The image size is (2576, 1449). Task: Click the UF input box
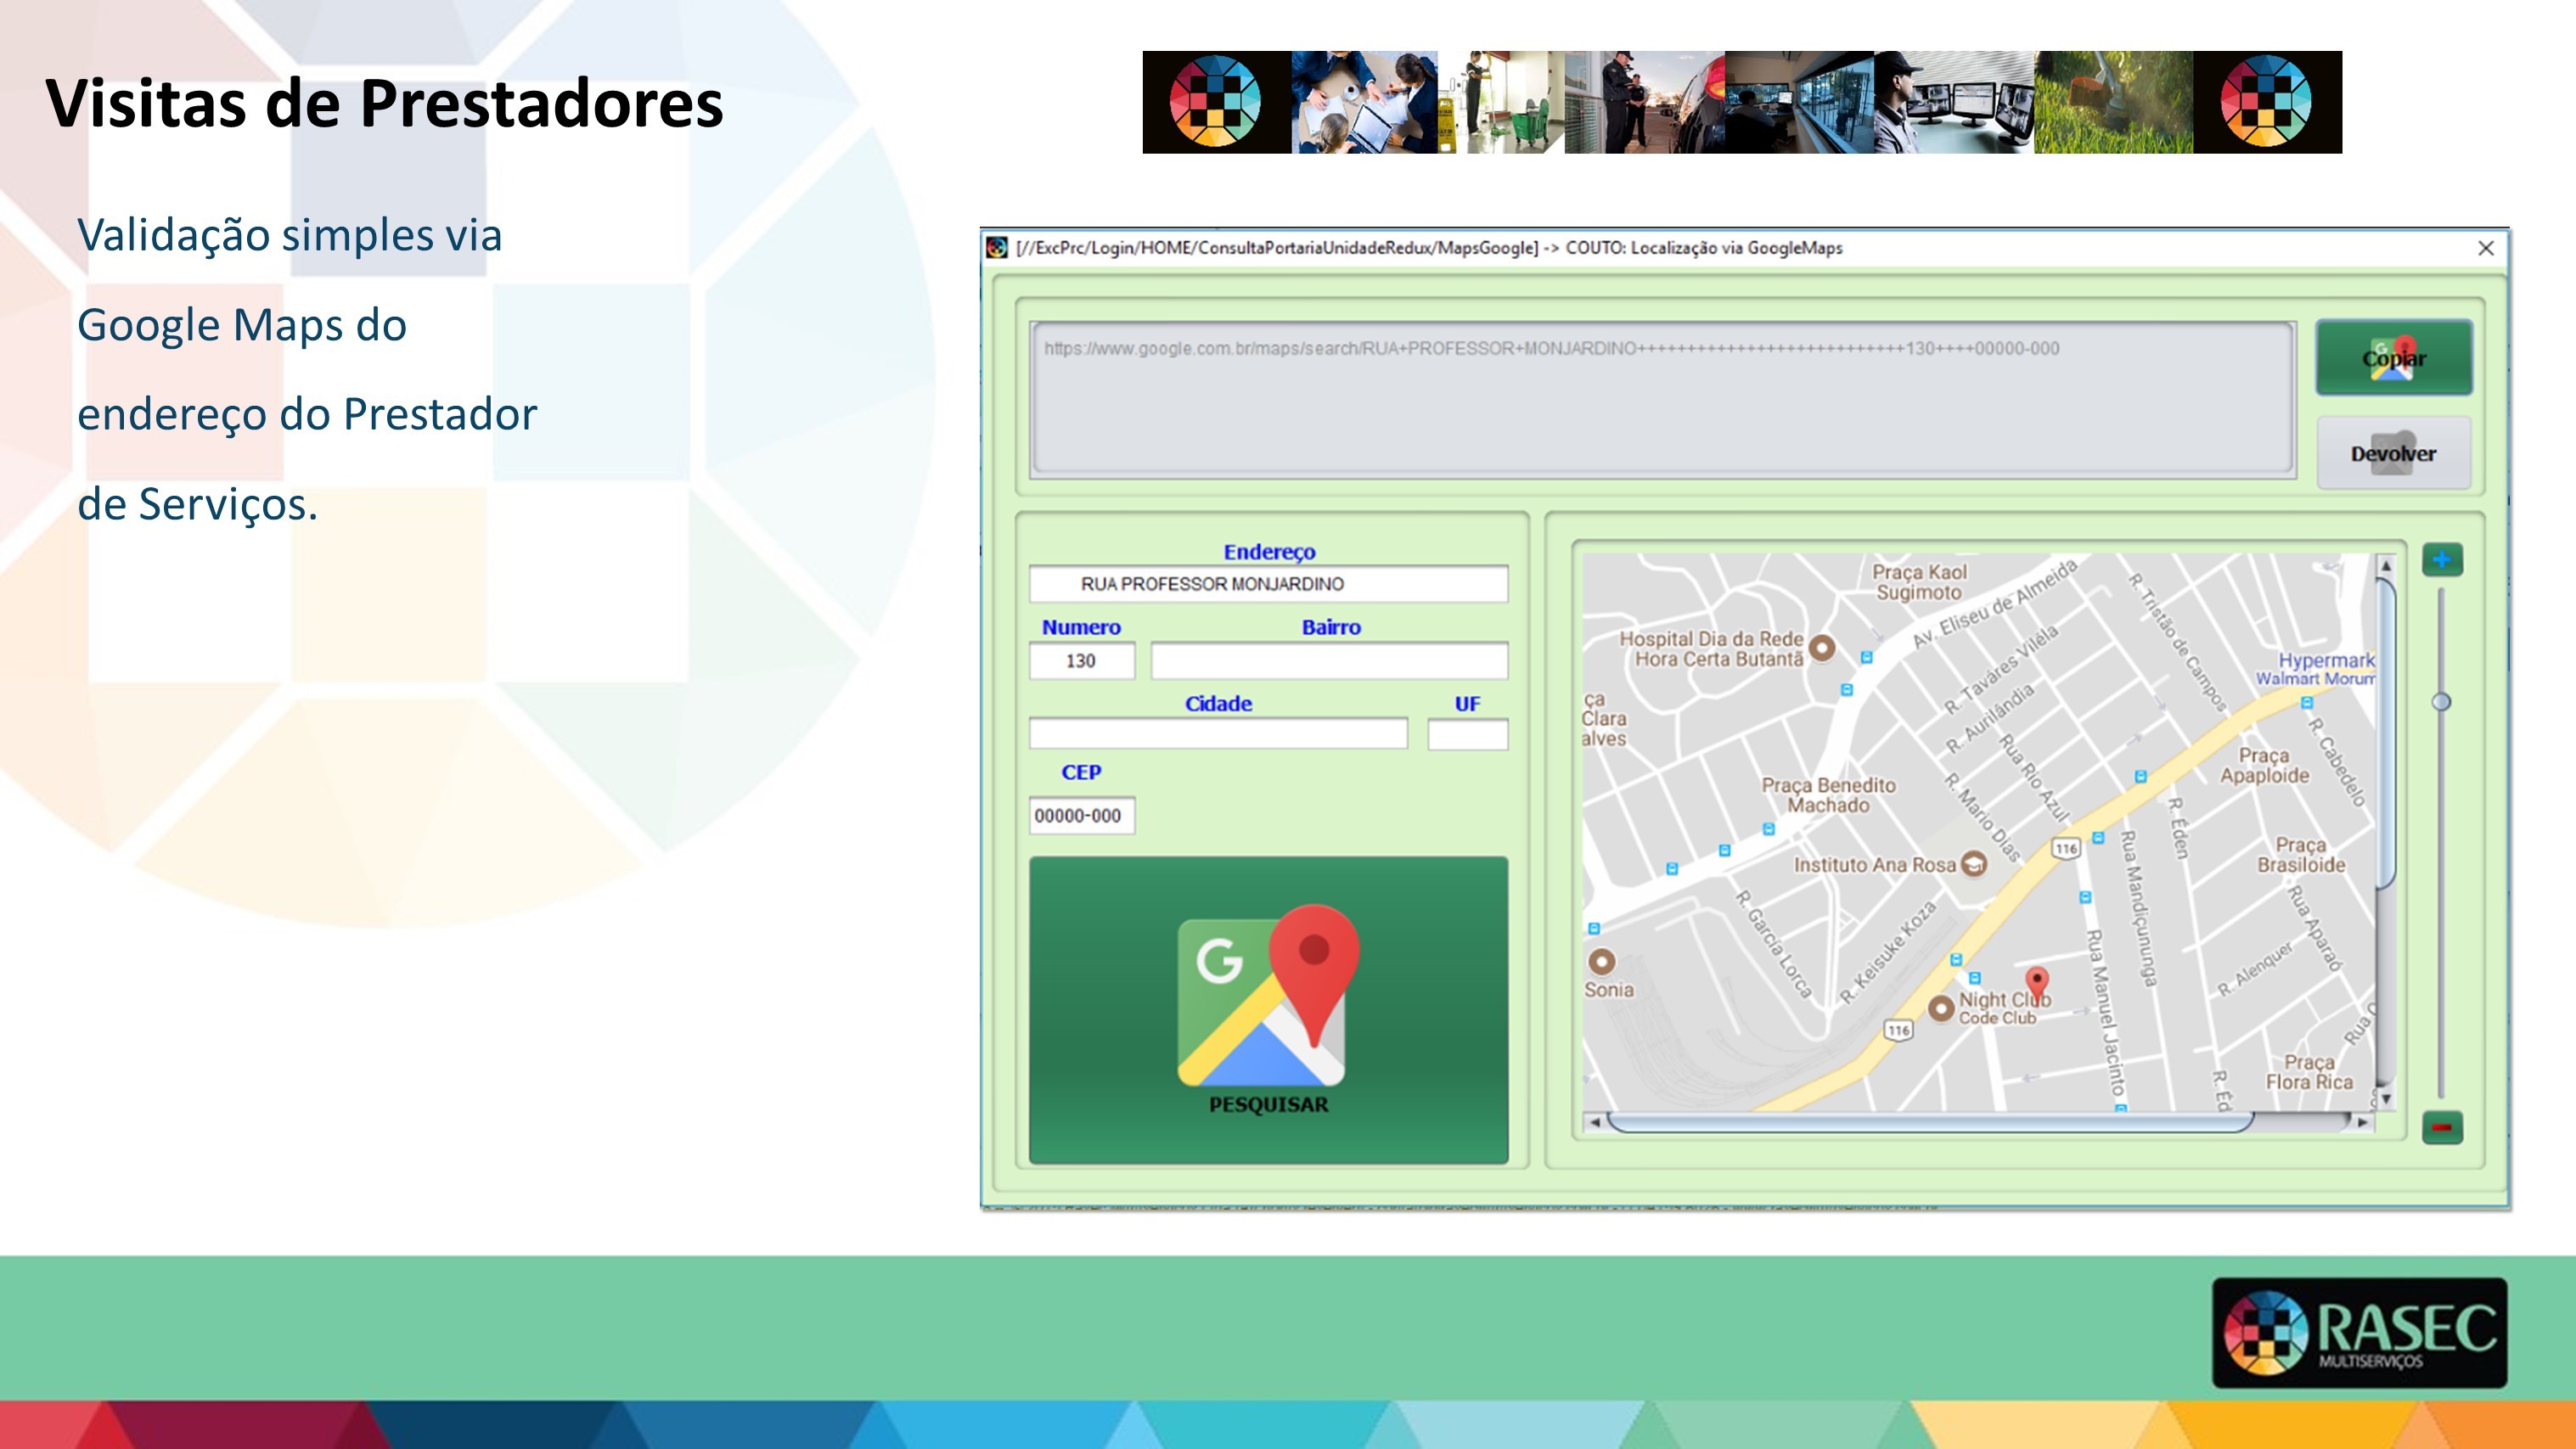(x=1467, y=734)
